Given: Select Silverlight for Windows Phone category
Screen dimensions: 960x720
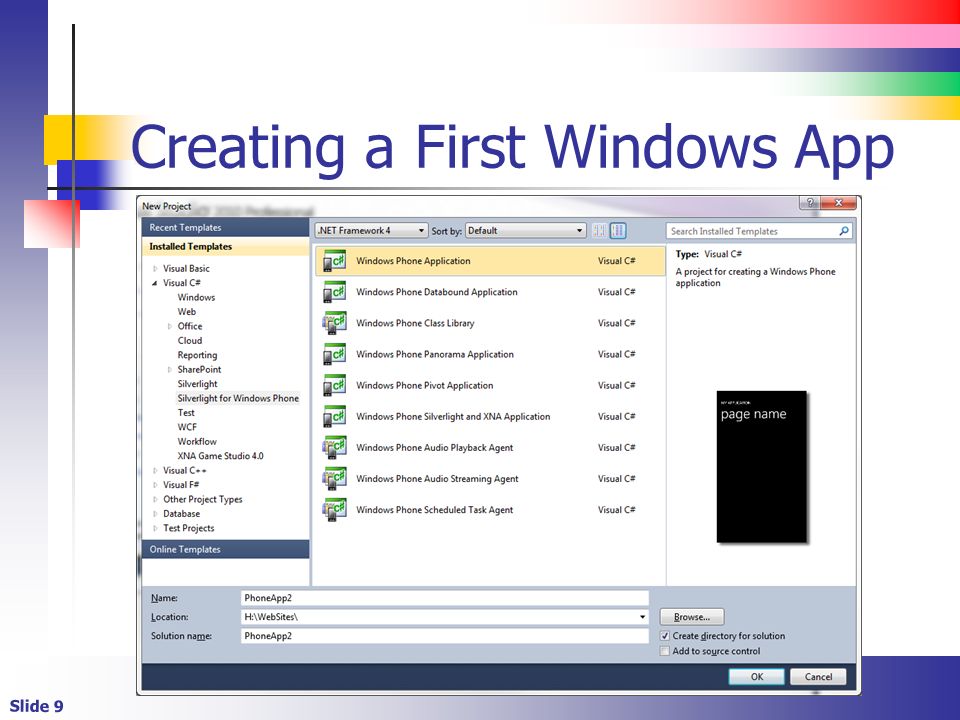Looking at the screenshot, I should click(x=238, y=399).
